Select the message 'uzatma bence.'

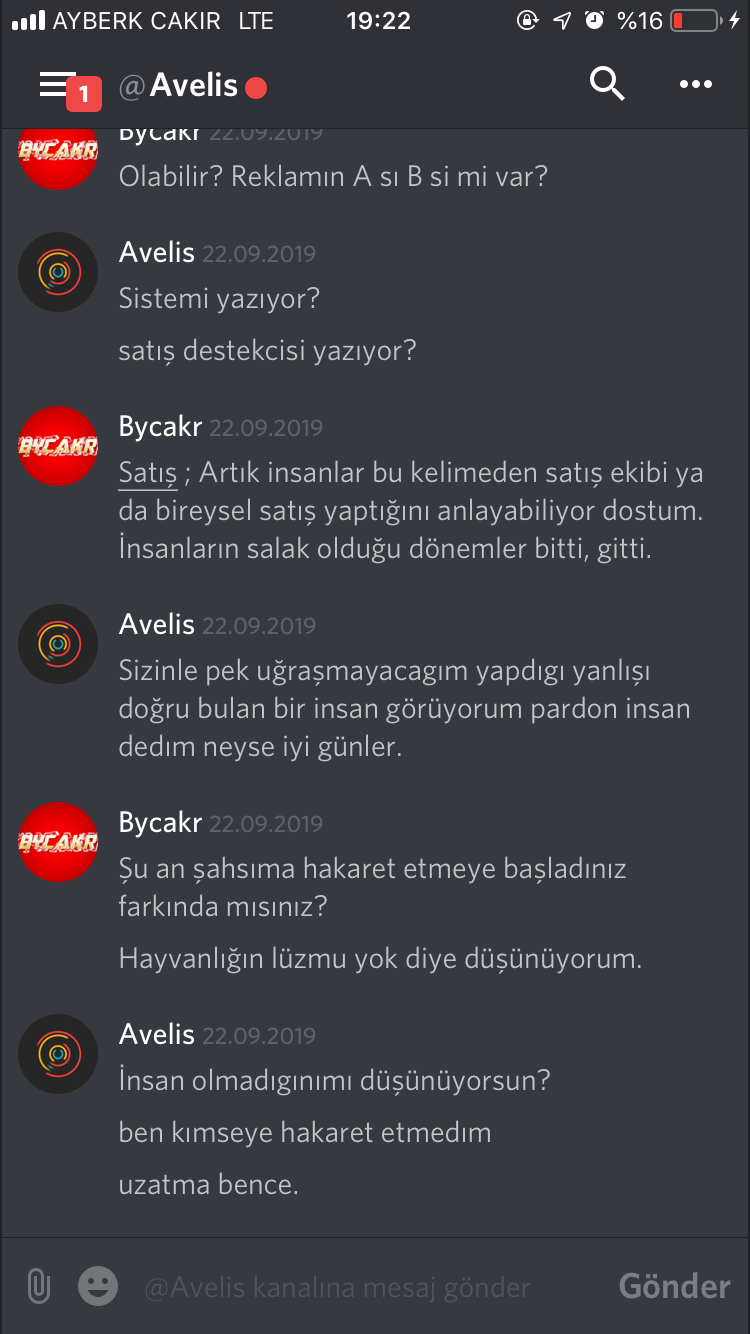(x=209, y=1185)
